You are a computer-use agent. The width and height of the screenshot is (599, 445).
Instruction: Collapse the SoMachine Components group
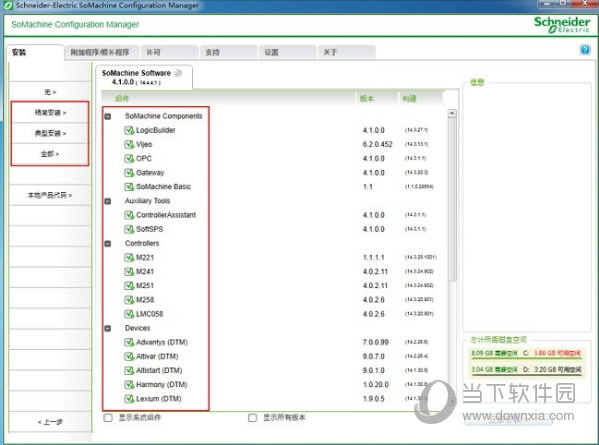pos(108,116)
